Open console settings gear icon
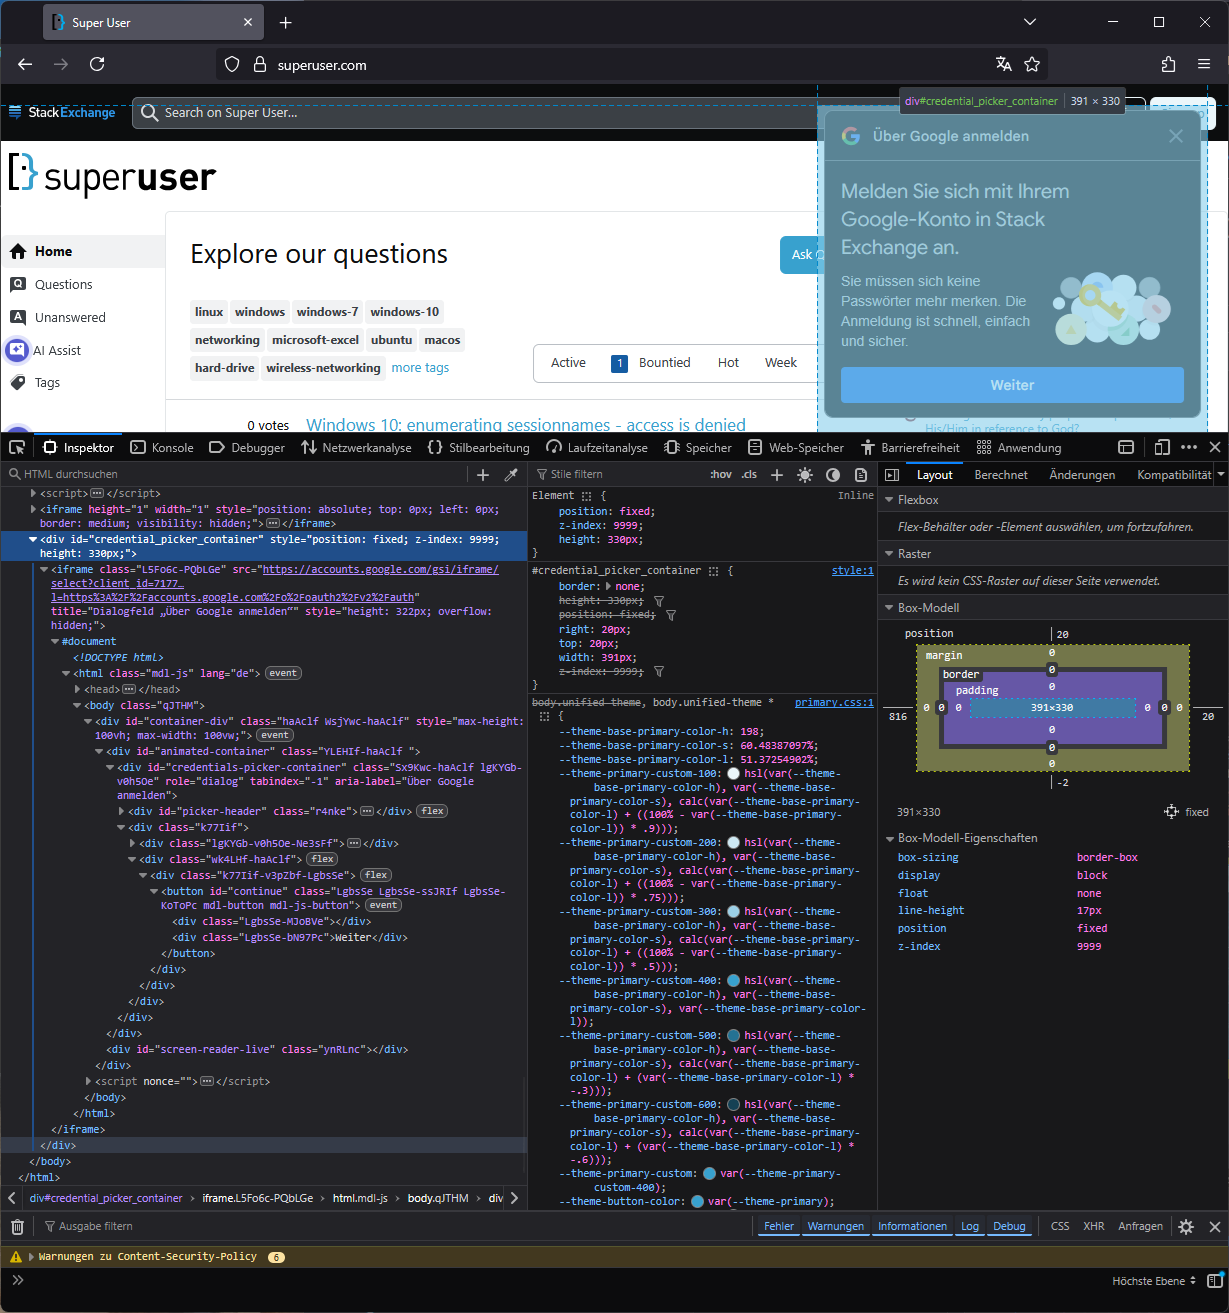 (1186, 1226)
